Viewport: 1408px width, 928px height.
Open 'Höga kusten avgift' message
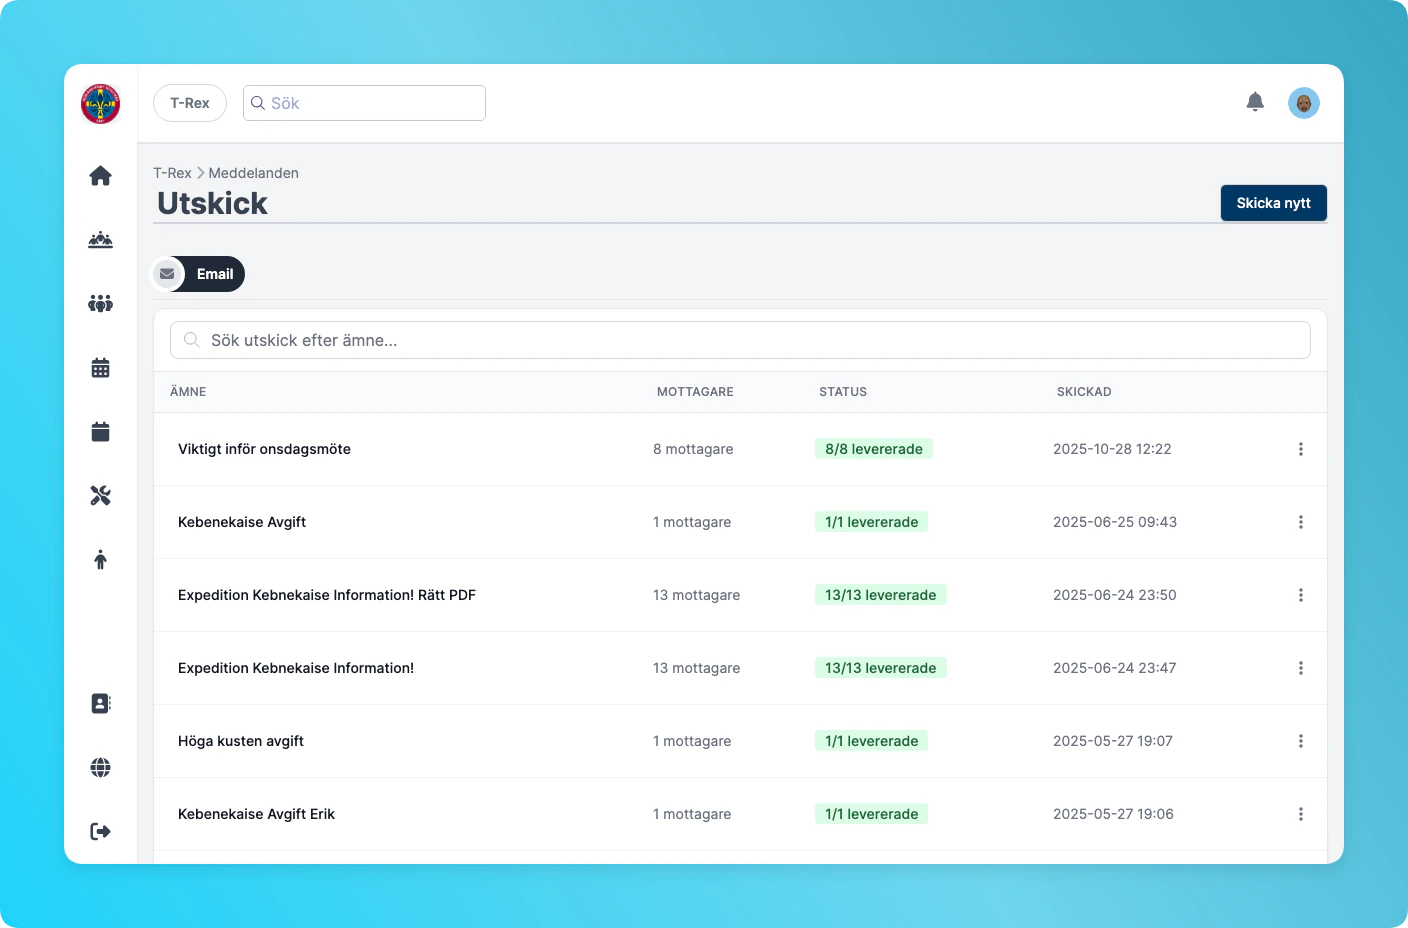point(241,741)
